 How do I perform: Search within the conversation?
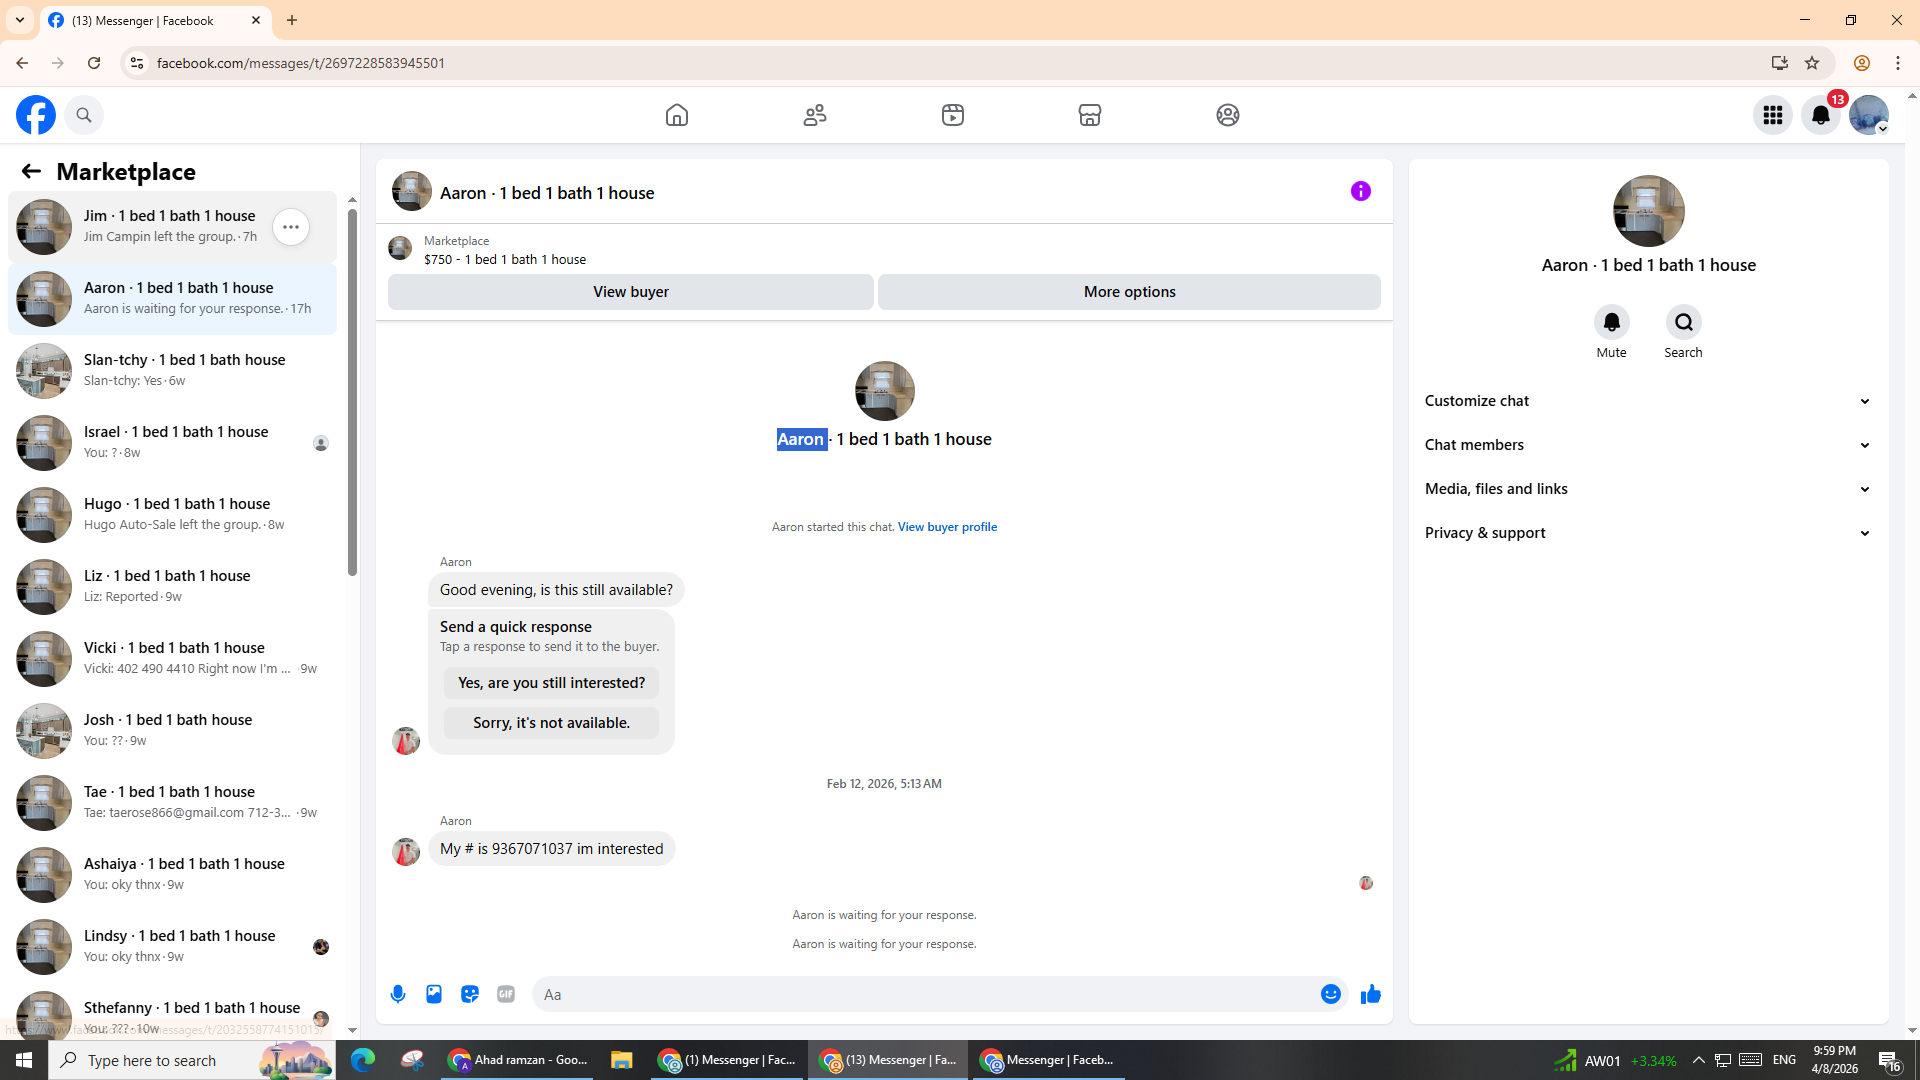coord(1683,322)
